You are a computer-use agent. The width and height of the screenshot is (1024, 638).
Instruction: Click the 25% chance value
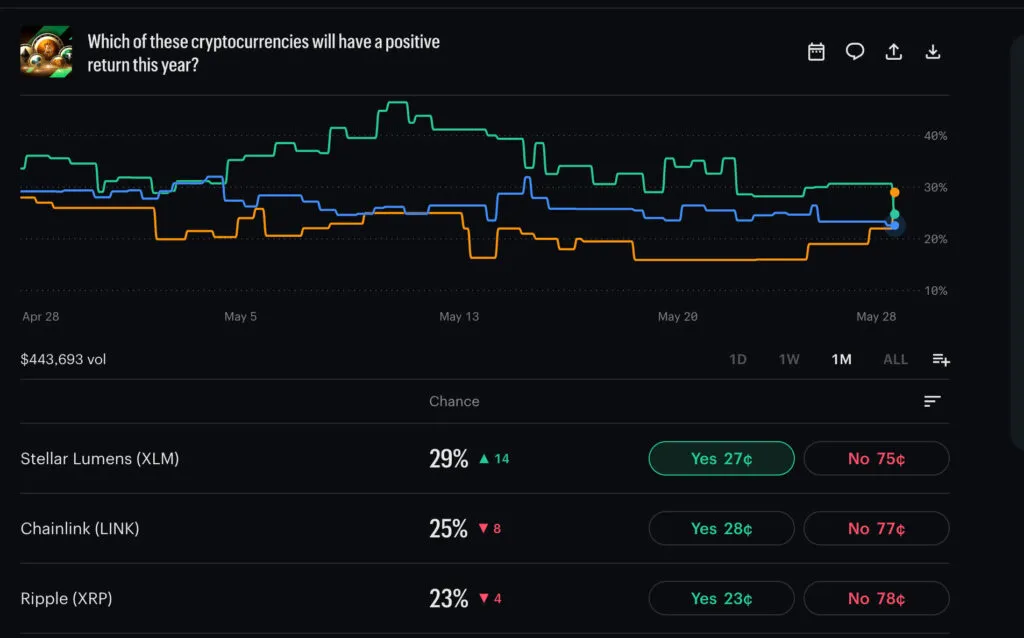pos(449,528)
